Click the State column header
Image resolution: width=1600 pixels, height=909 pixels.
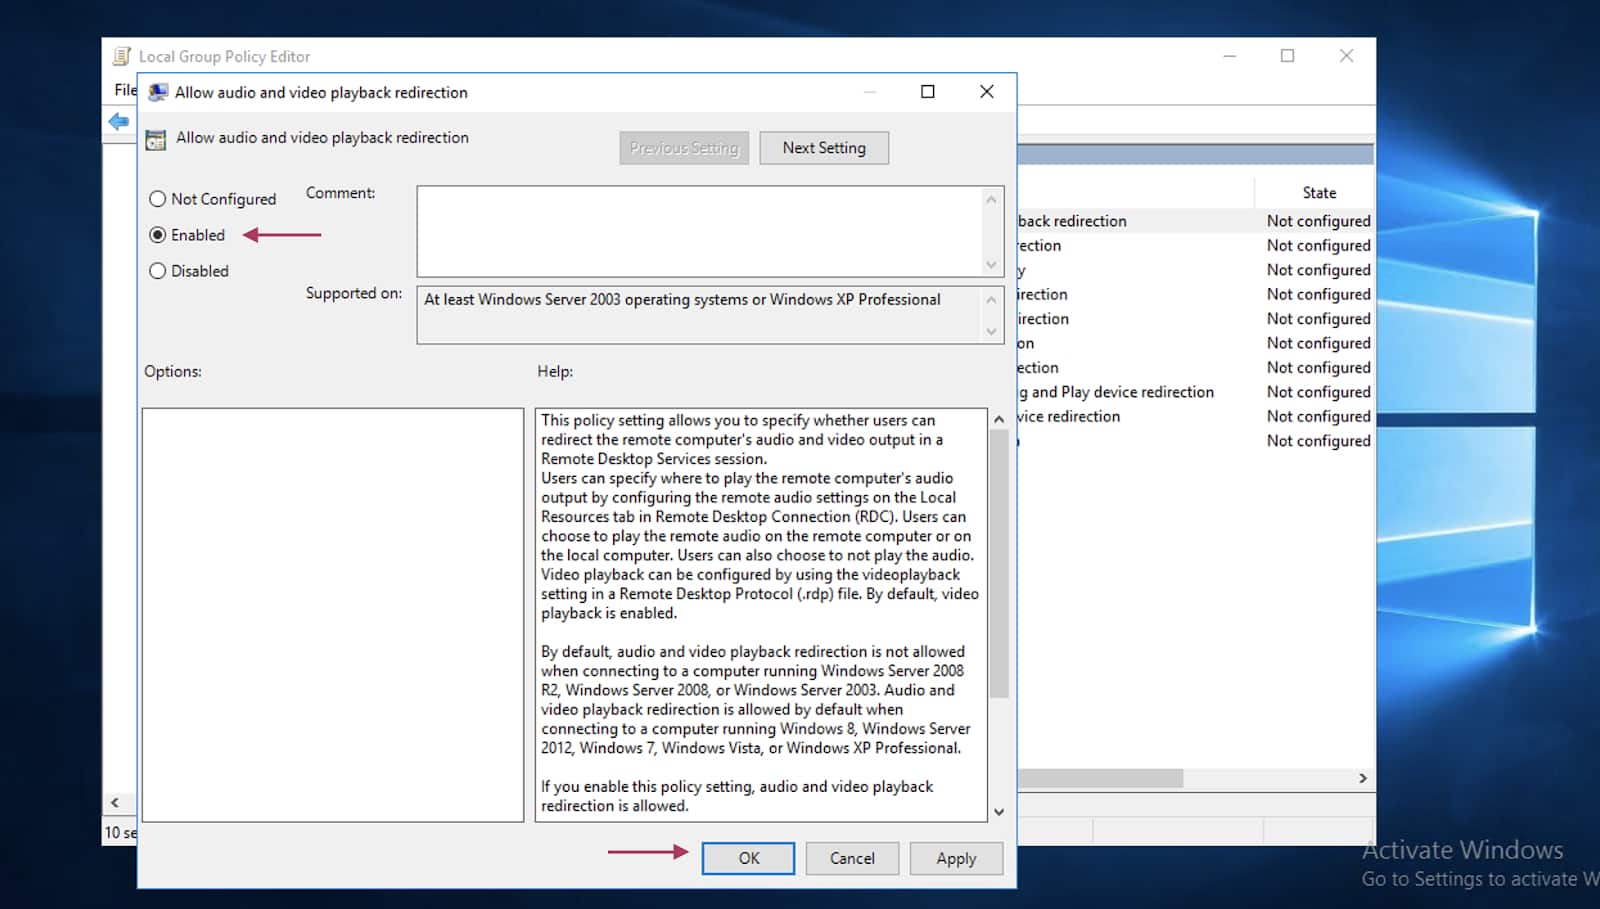pos(1319,193)
